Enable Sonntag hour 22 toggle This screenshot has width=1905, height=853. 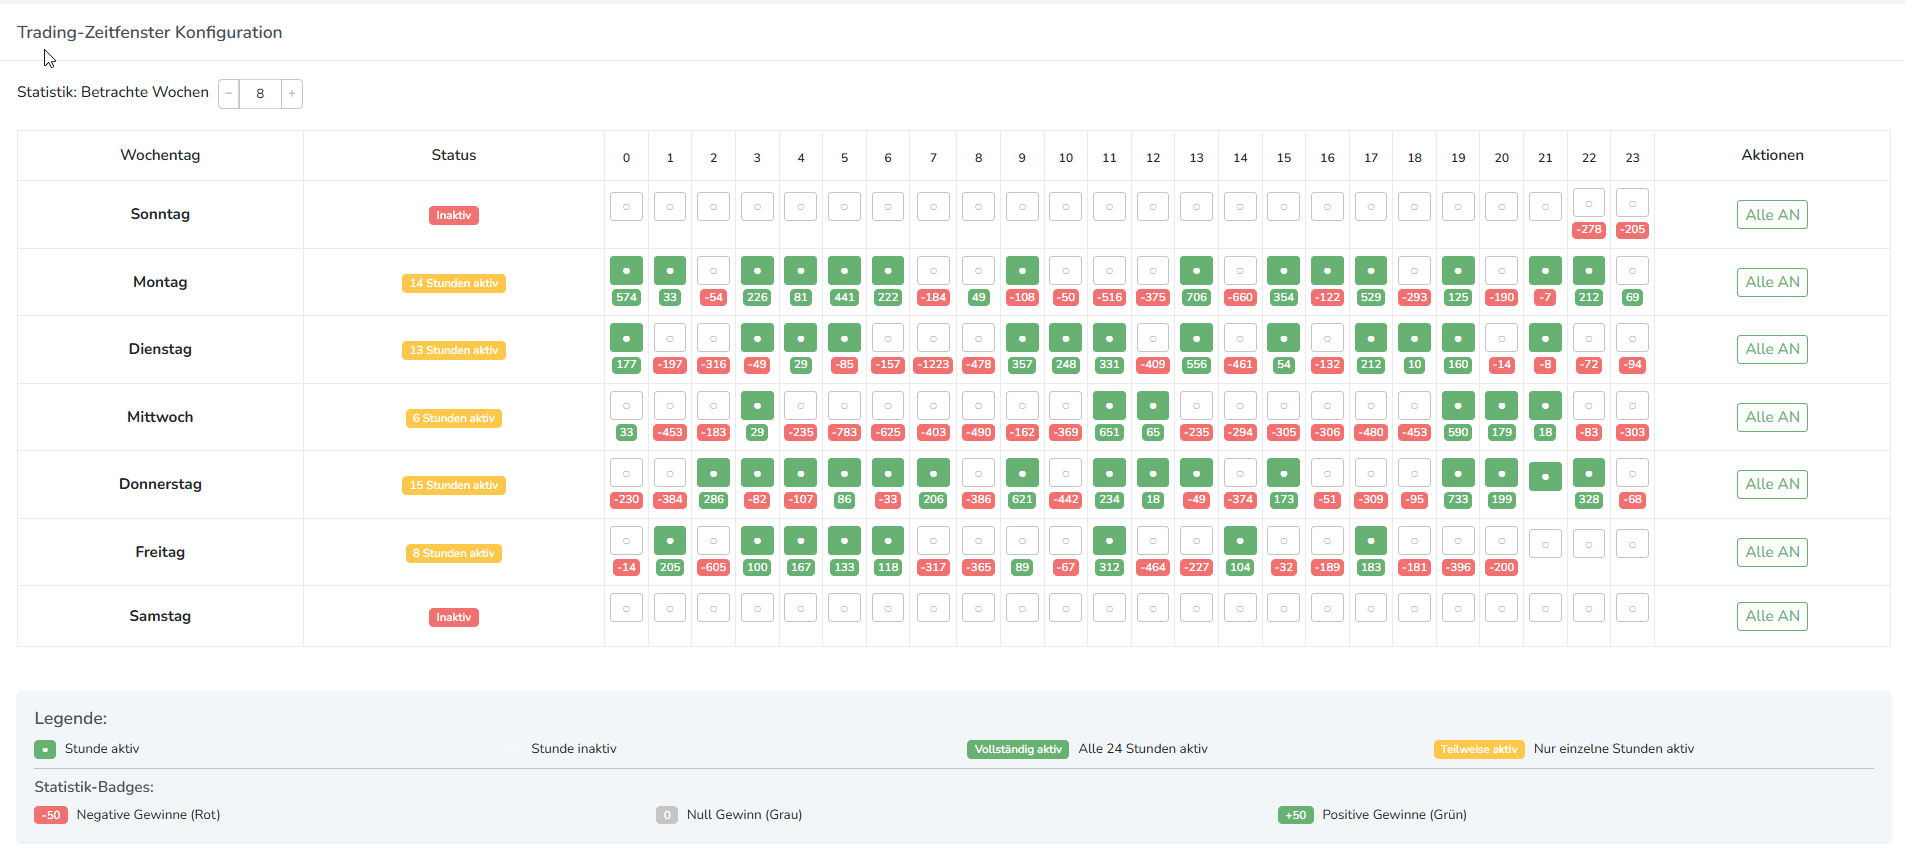[1588, 203]
